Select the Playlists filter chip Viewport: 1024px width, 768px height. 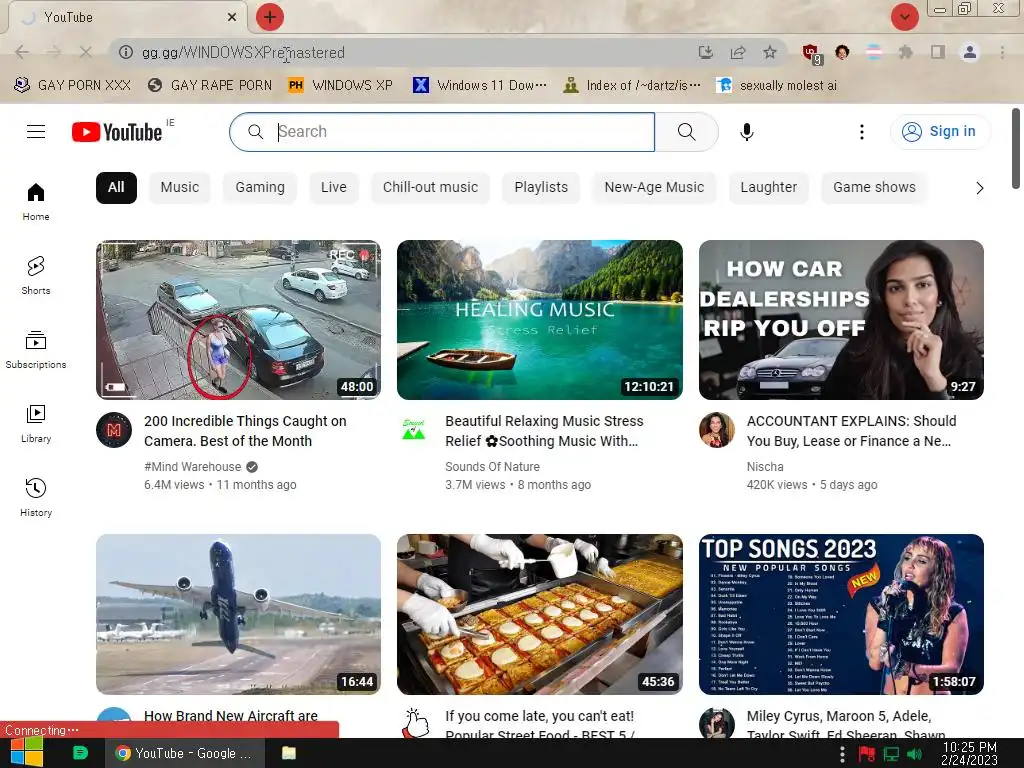[x=541, y=187]
